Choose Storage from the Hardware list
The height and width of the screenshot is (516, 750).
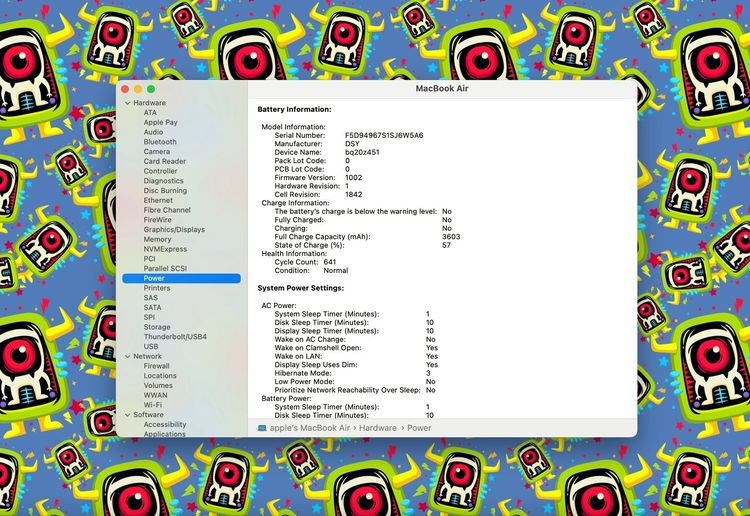coord(157,327)
